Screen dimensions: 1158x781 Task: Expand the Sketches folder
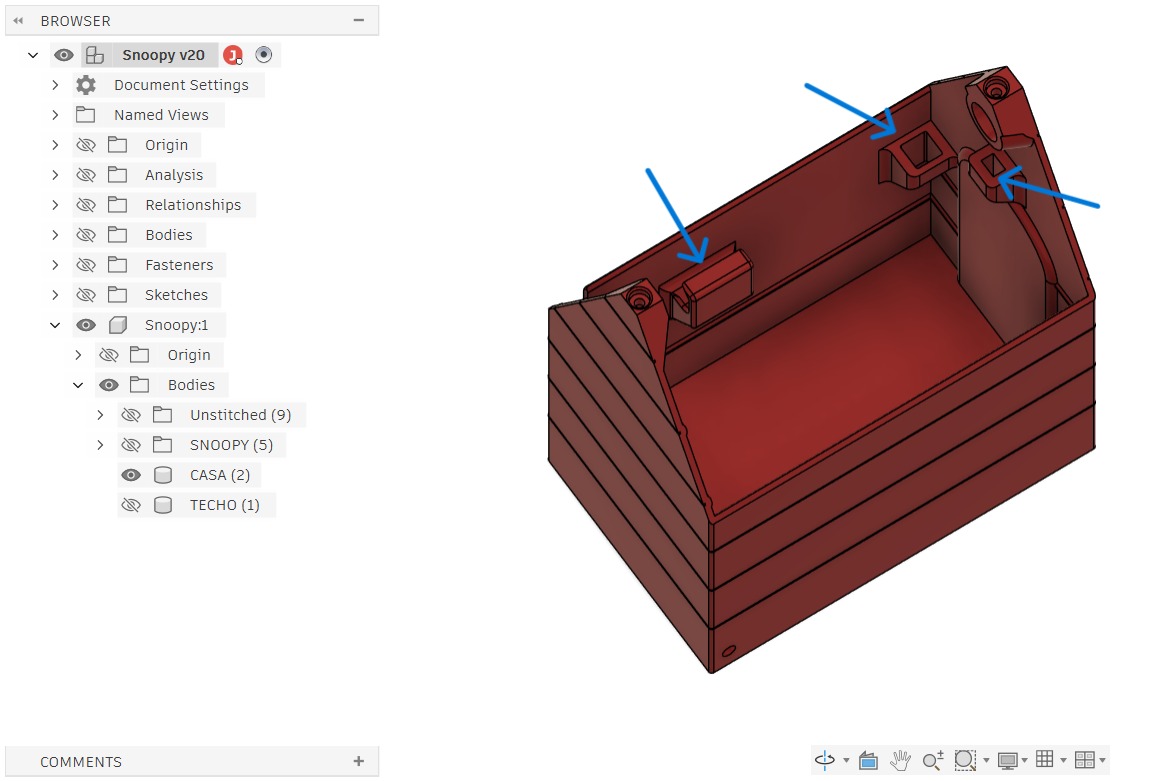pos(55,295)
